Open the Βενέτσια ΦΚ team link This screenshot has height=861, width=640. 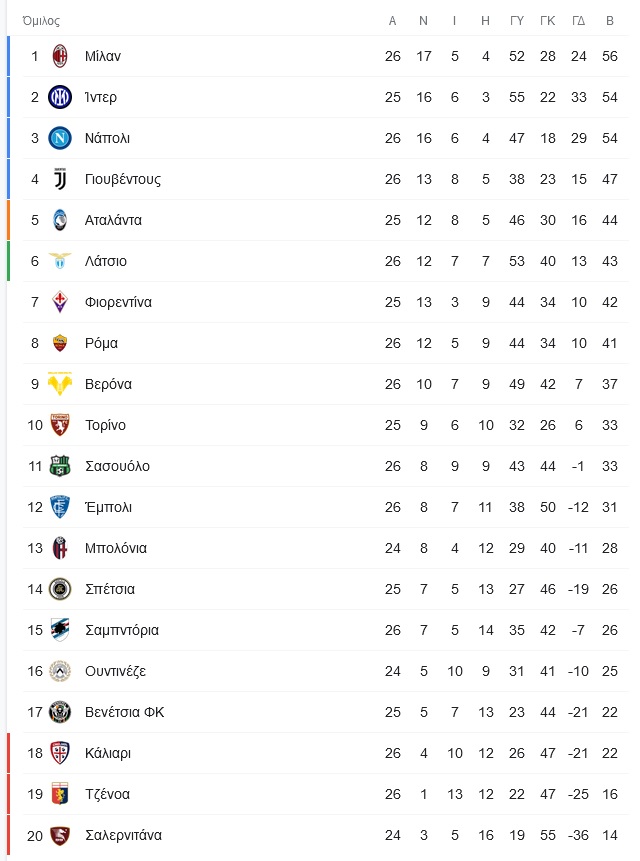(x=125, y=712)
